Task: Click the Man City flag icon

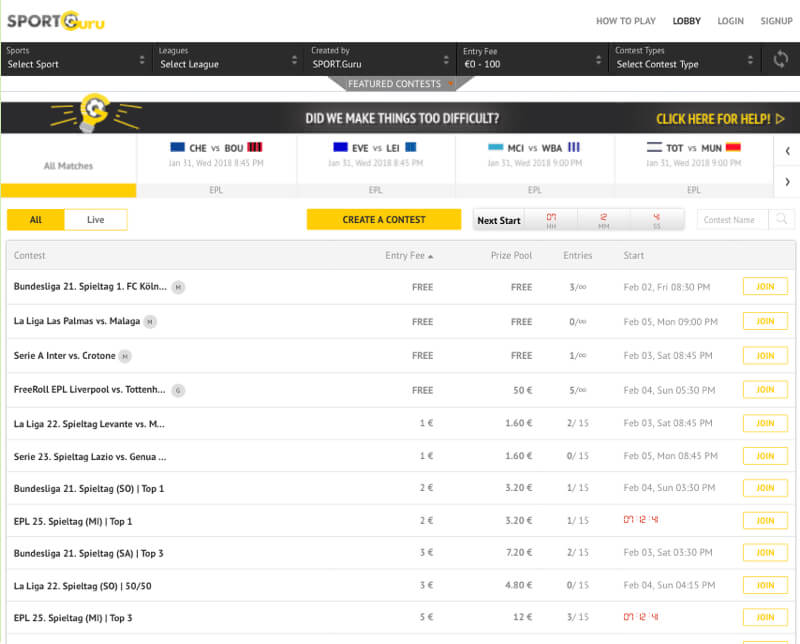Action: [495, 147]
